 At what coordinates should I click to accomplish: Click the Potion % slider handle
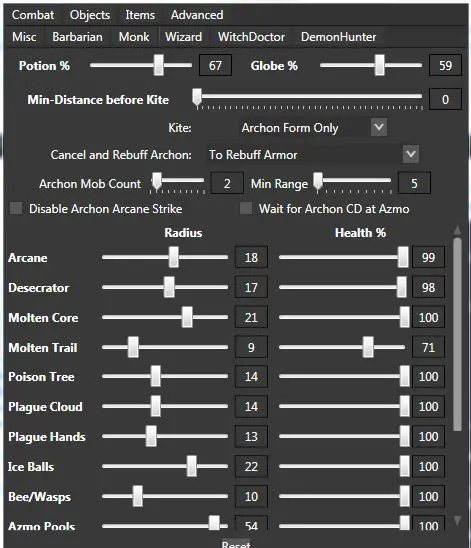(159, 65)
